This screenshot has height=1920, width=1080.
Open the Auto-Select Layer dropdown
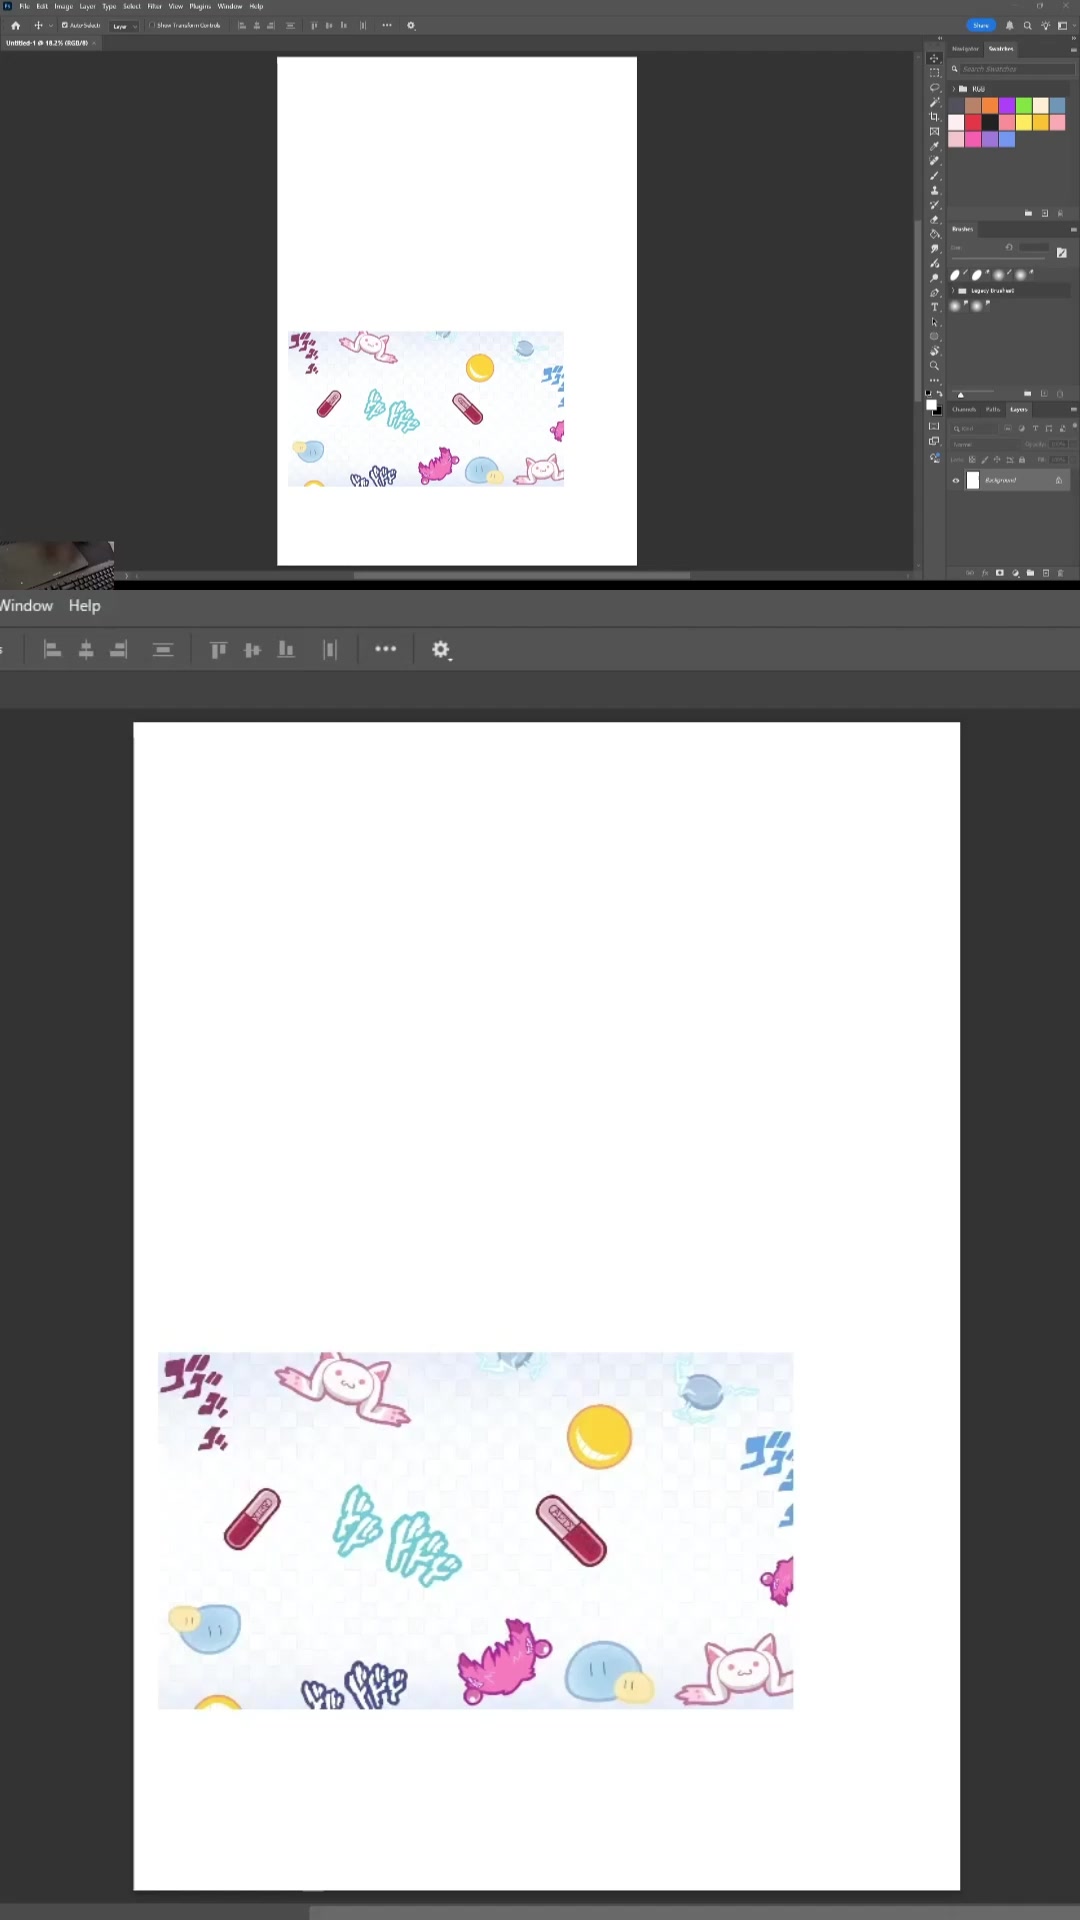[x=124, y=26]
